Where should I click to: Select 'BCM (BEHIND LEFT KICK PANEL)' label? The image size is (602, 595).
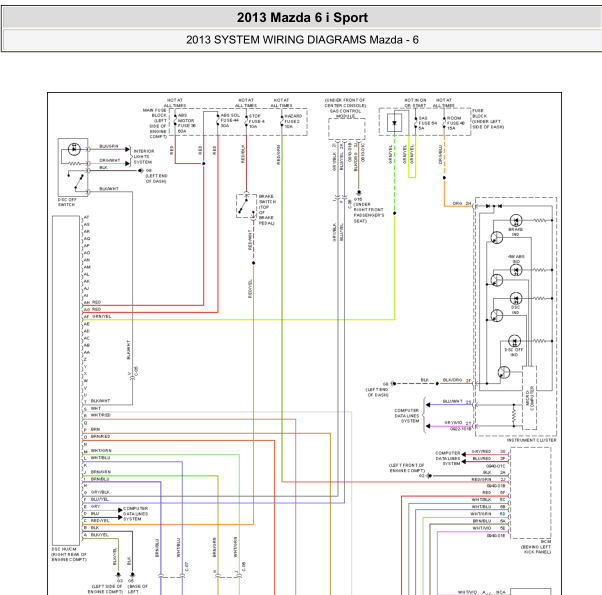[536, 547]
